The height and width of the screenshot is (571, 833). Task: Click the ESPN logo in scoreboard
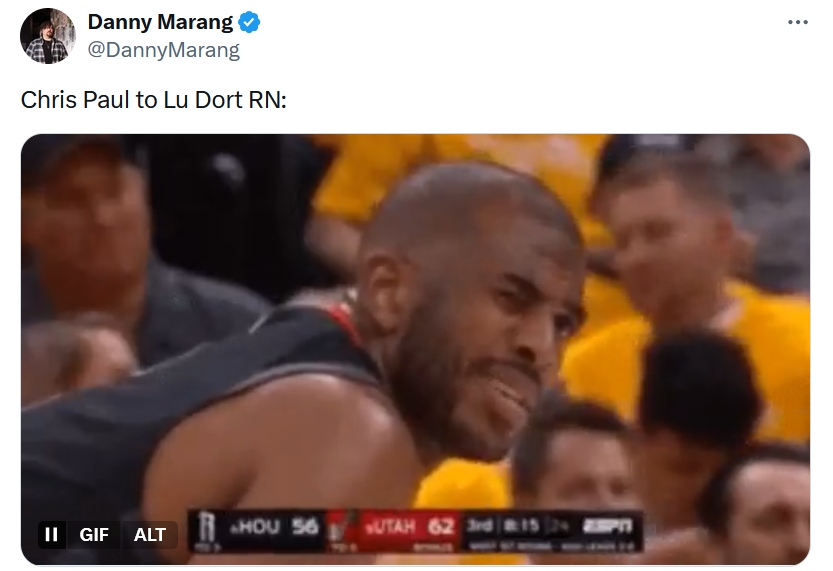607,526
